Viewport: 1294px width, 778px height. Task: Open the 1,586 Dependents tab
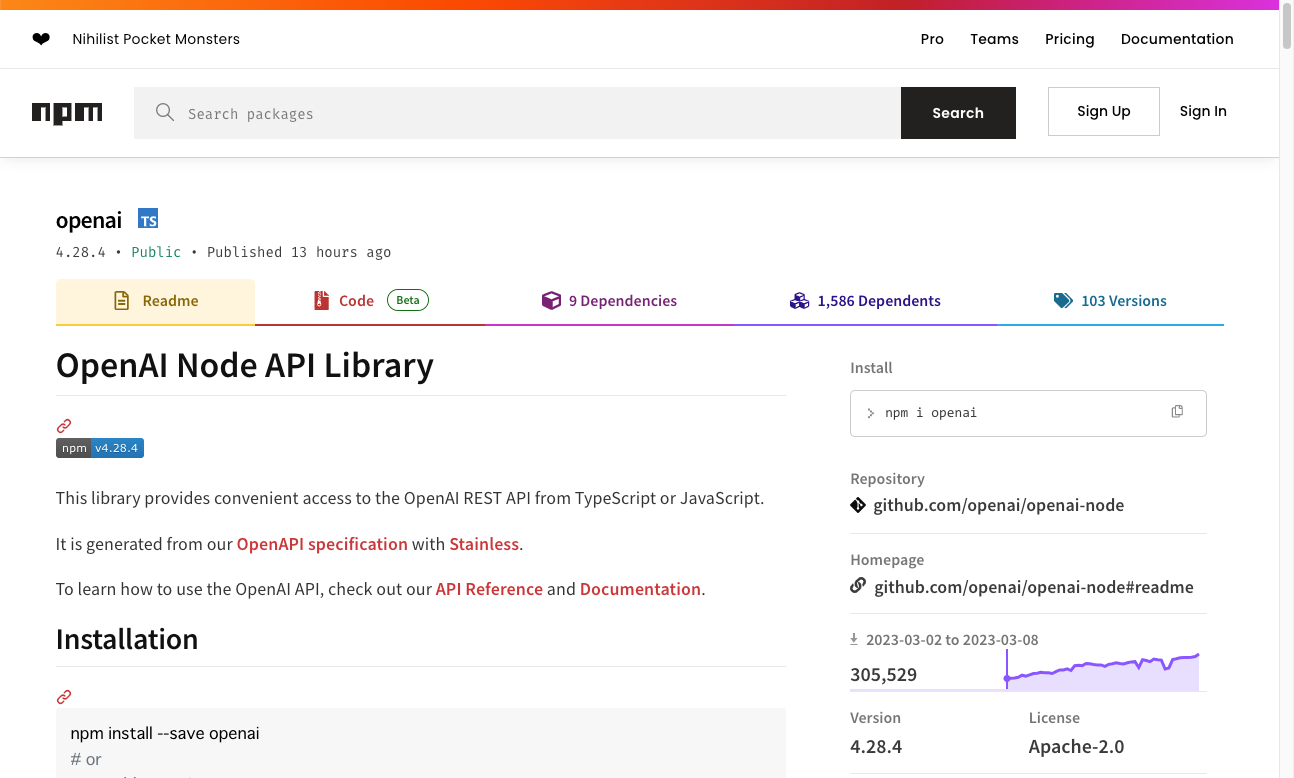865,301
